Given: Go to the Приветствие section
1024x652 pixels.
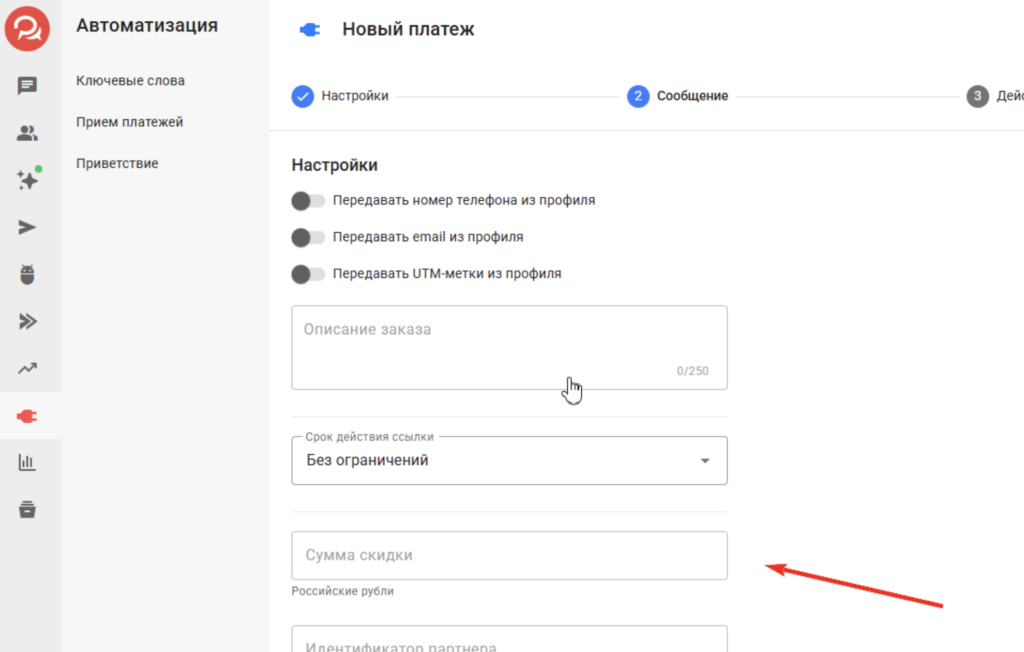Looking at the screenshot, I should click(x=117, y=163).
